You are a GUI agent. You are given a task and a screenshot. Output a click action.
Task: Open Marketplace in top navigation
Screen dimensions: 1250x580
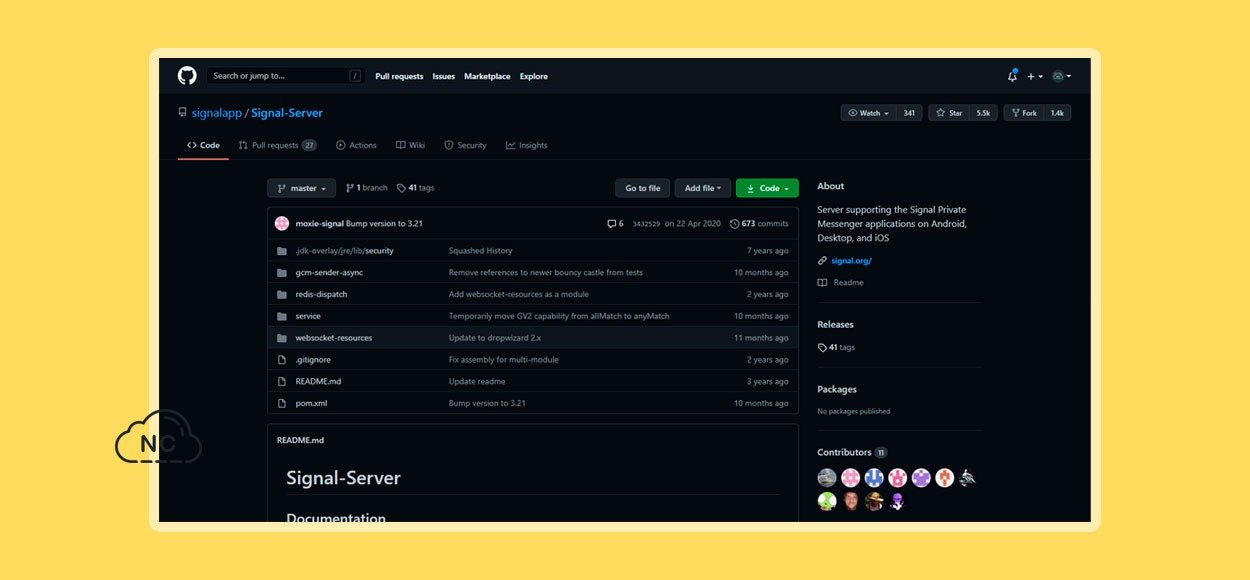pyautogui.click(x=487, y=76)
